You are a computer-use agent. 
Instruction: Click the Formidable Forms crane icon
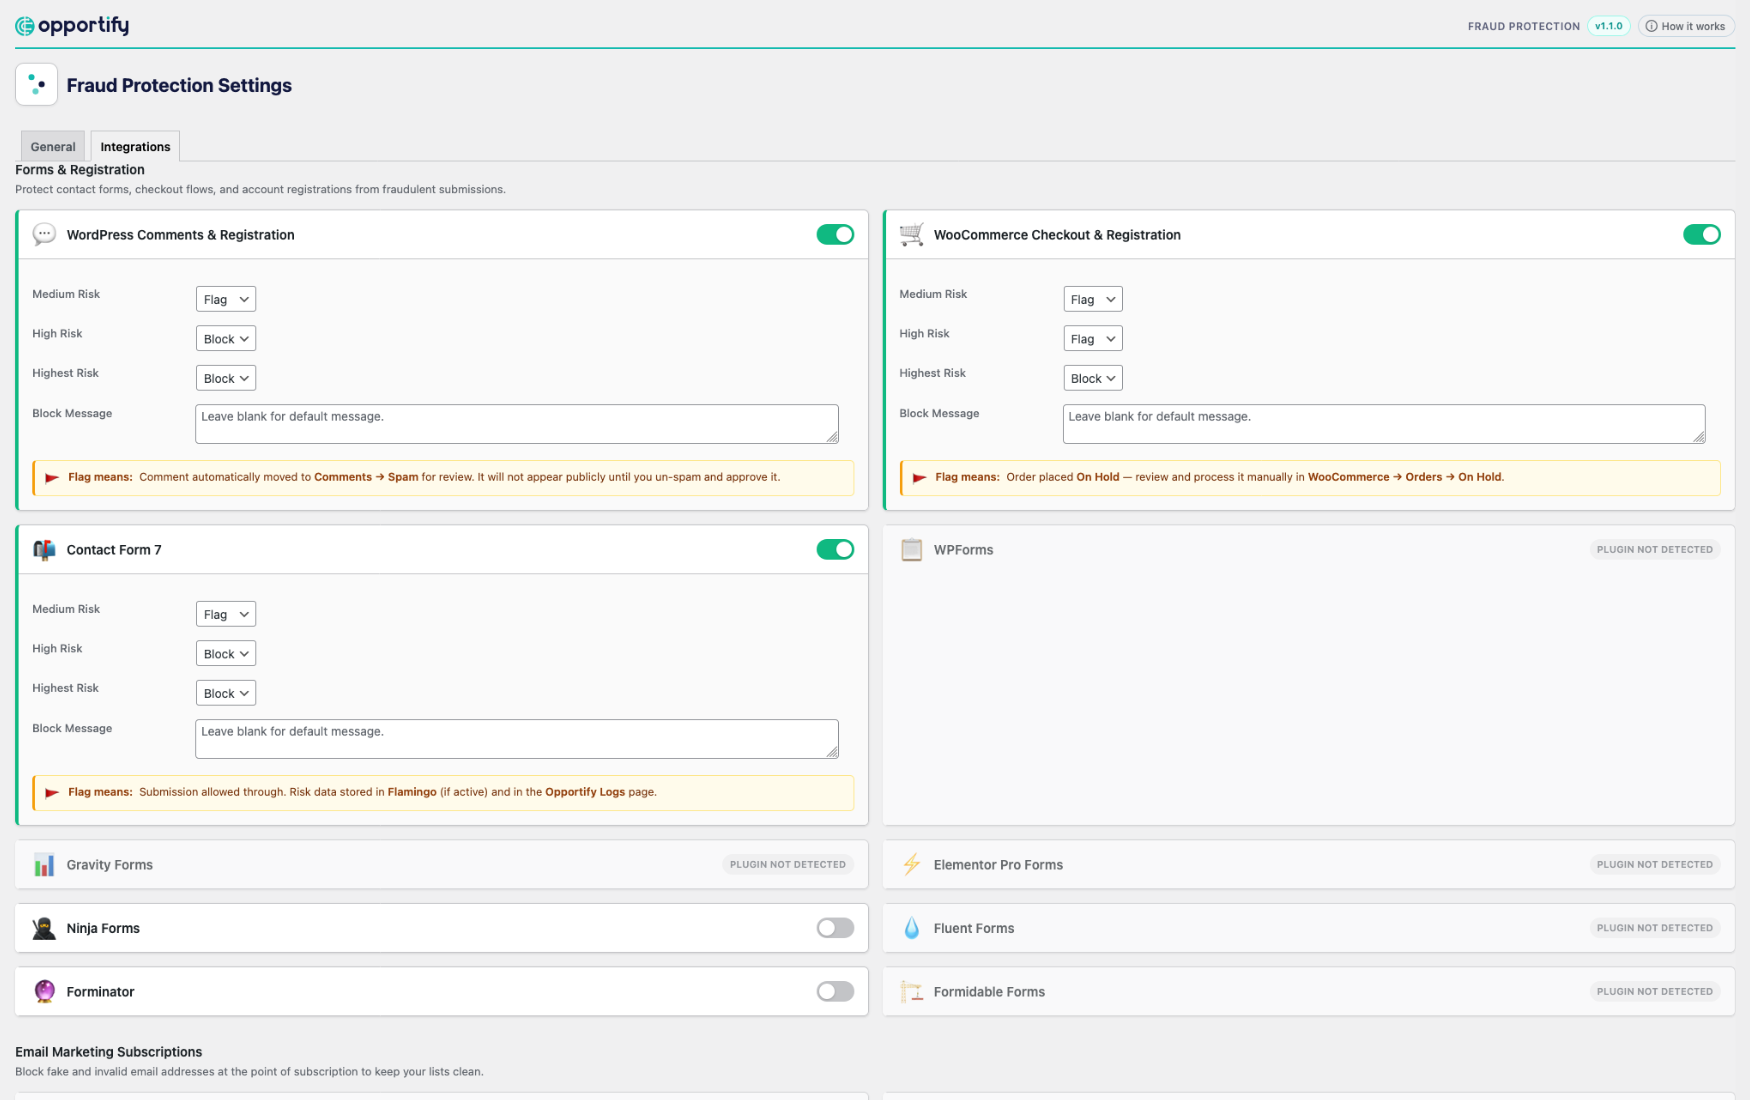(x=911, y=991)
